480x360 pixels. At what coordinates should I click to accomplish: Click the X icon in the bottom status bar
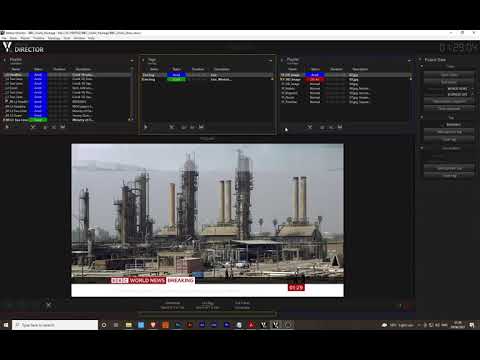(48, 305)
